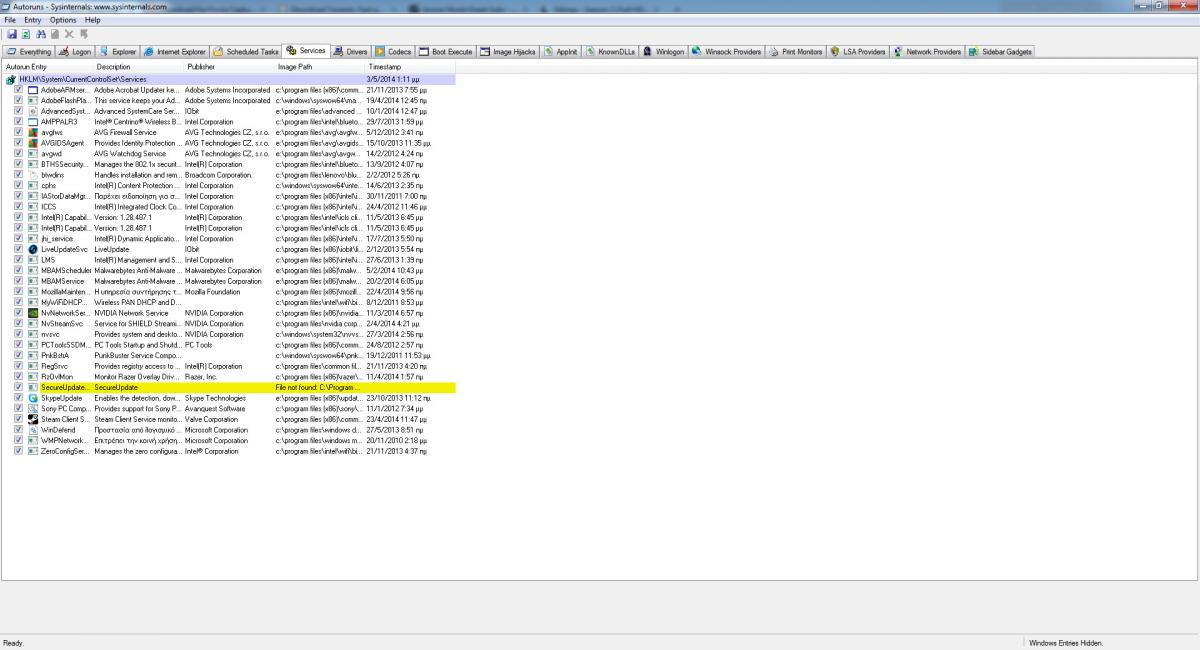Click the NvNetworkService NVIDIA icon
This screenshot has height=650, width=1200.
(33, 313)
